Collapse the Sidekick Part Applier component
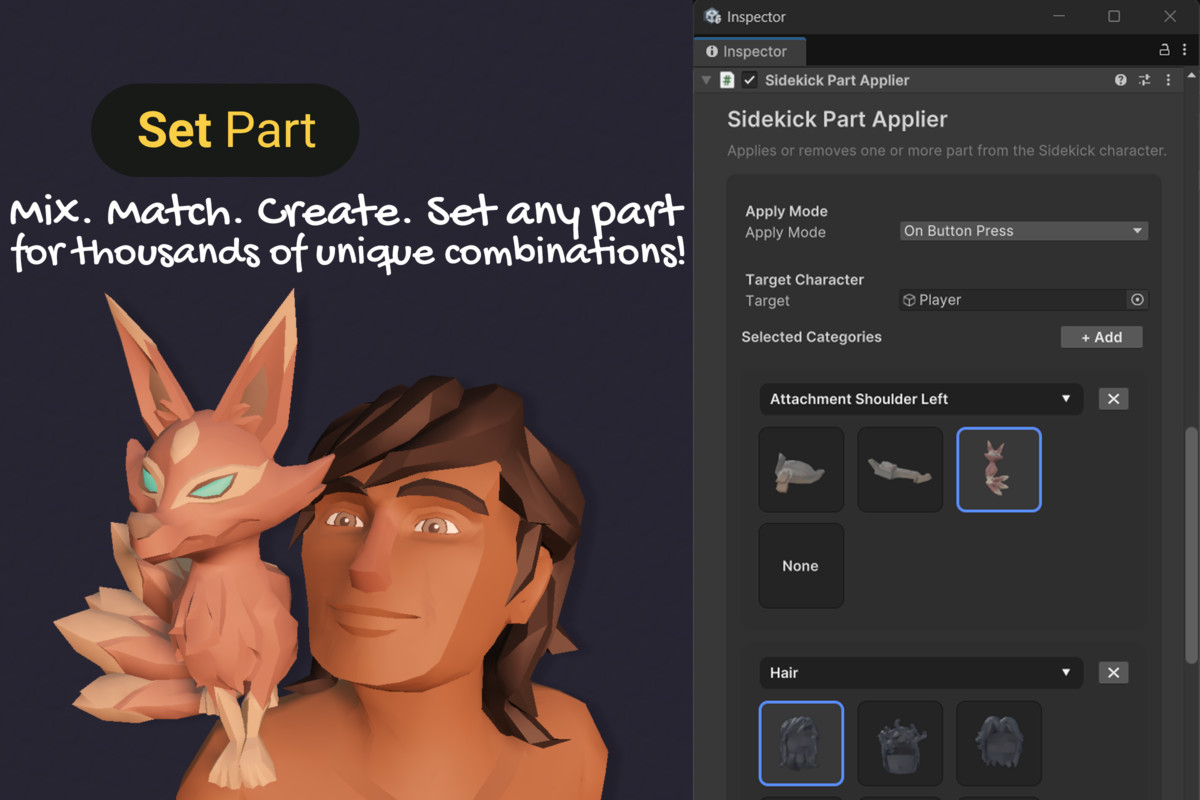Image resolution: width=1200 pixels, height=800 pixels. (x=706, y=80)
